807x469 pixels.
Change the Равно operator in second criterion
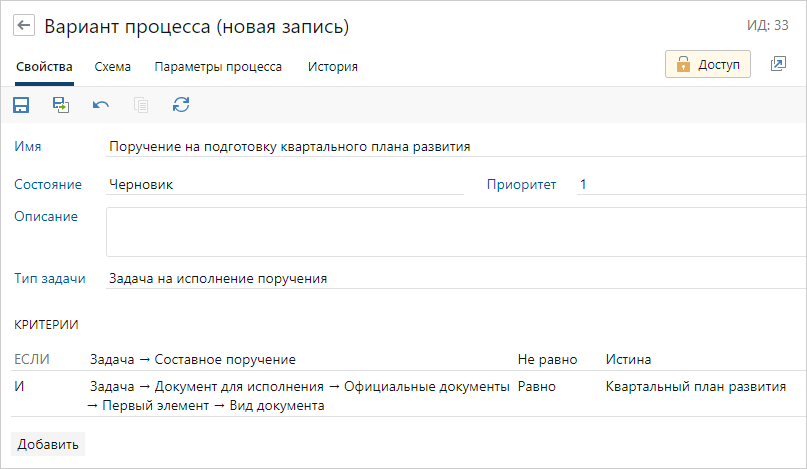[x=537, y=386]
